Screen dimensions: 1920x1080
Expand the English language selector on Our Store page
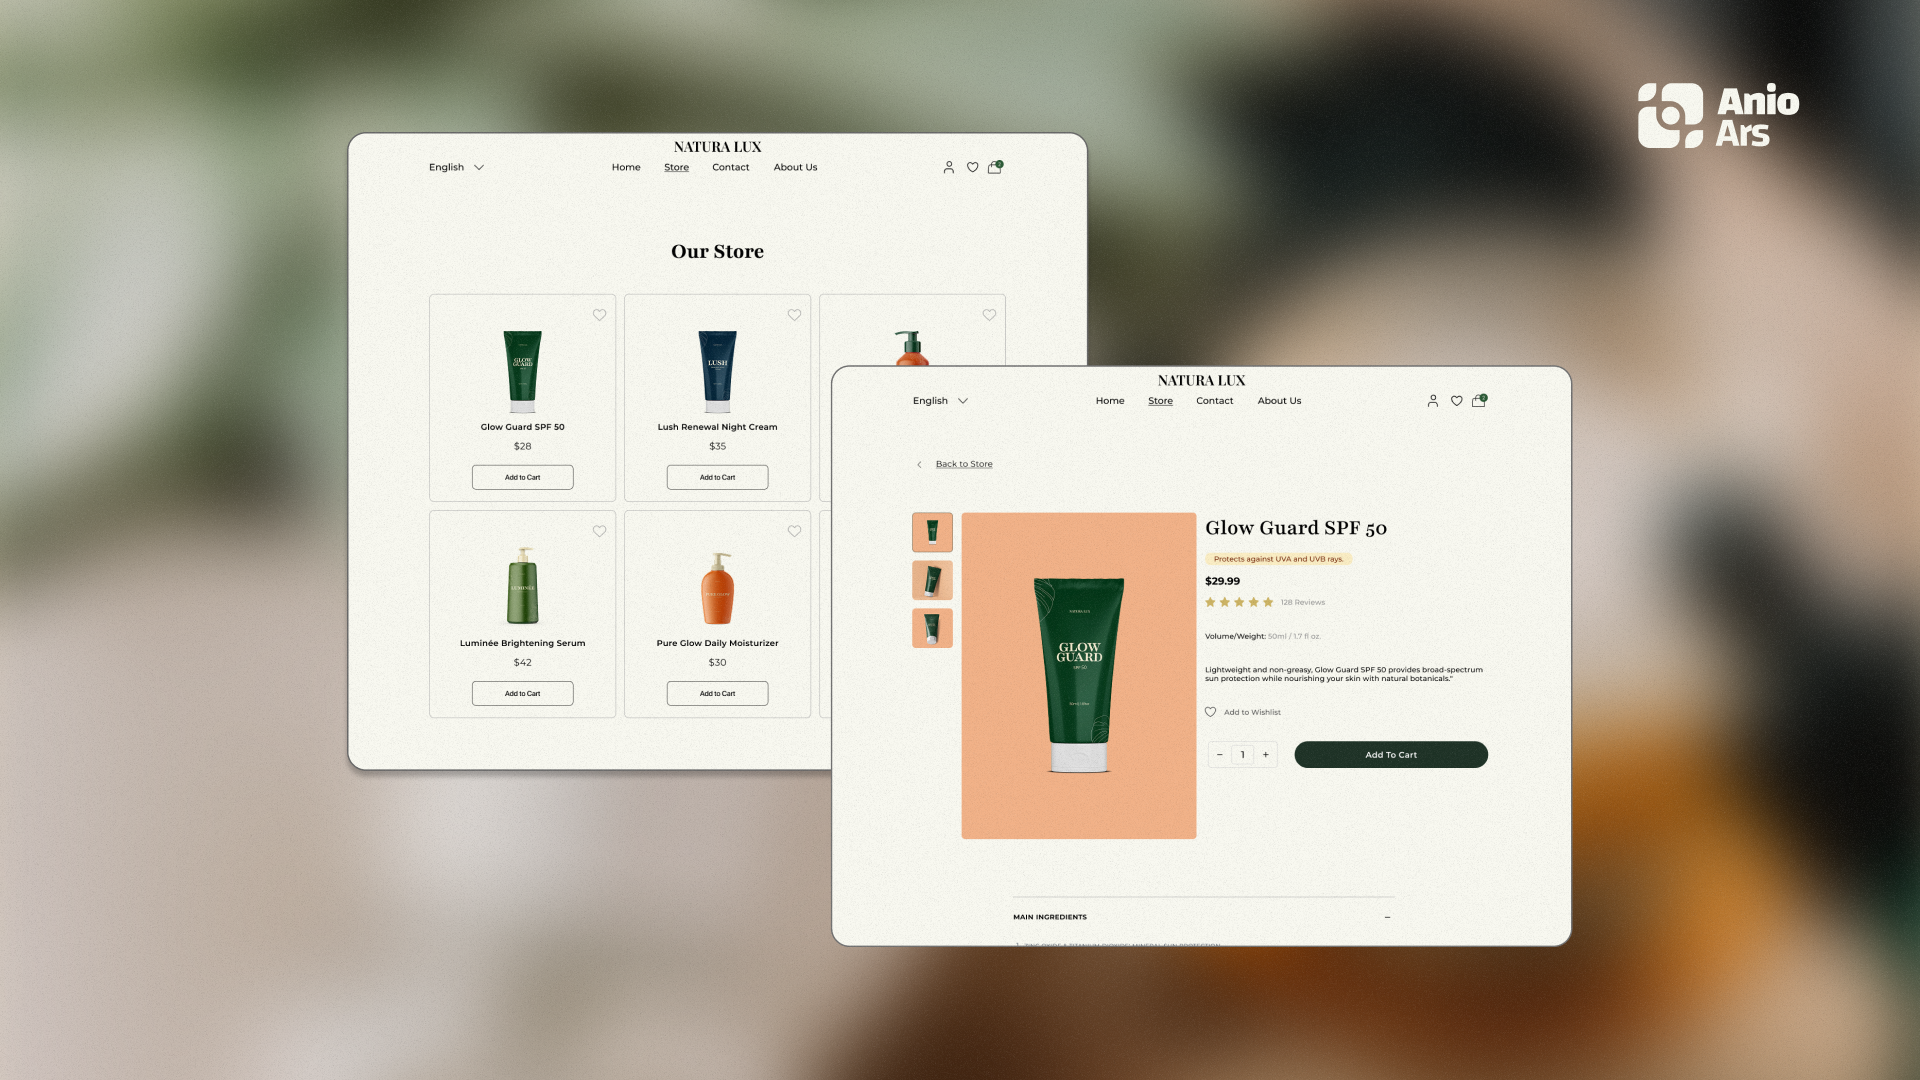(456, 167)
